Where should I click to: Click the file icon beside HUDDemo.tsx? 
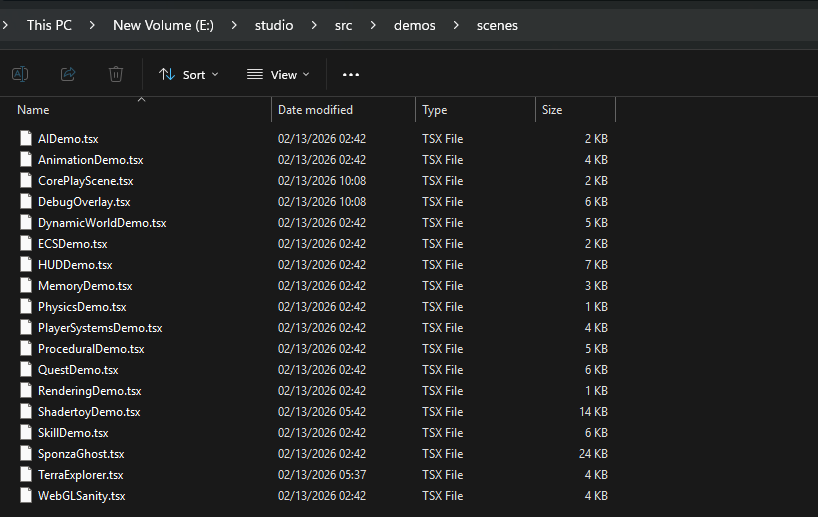coord(26,265)
